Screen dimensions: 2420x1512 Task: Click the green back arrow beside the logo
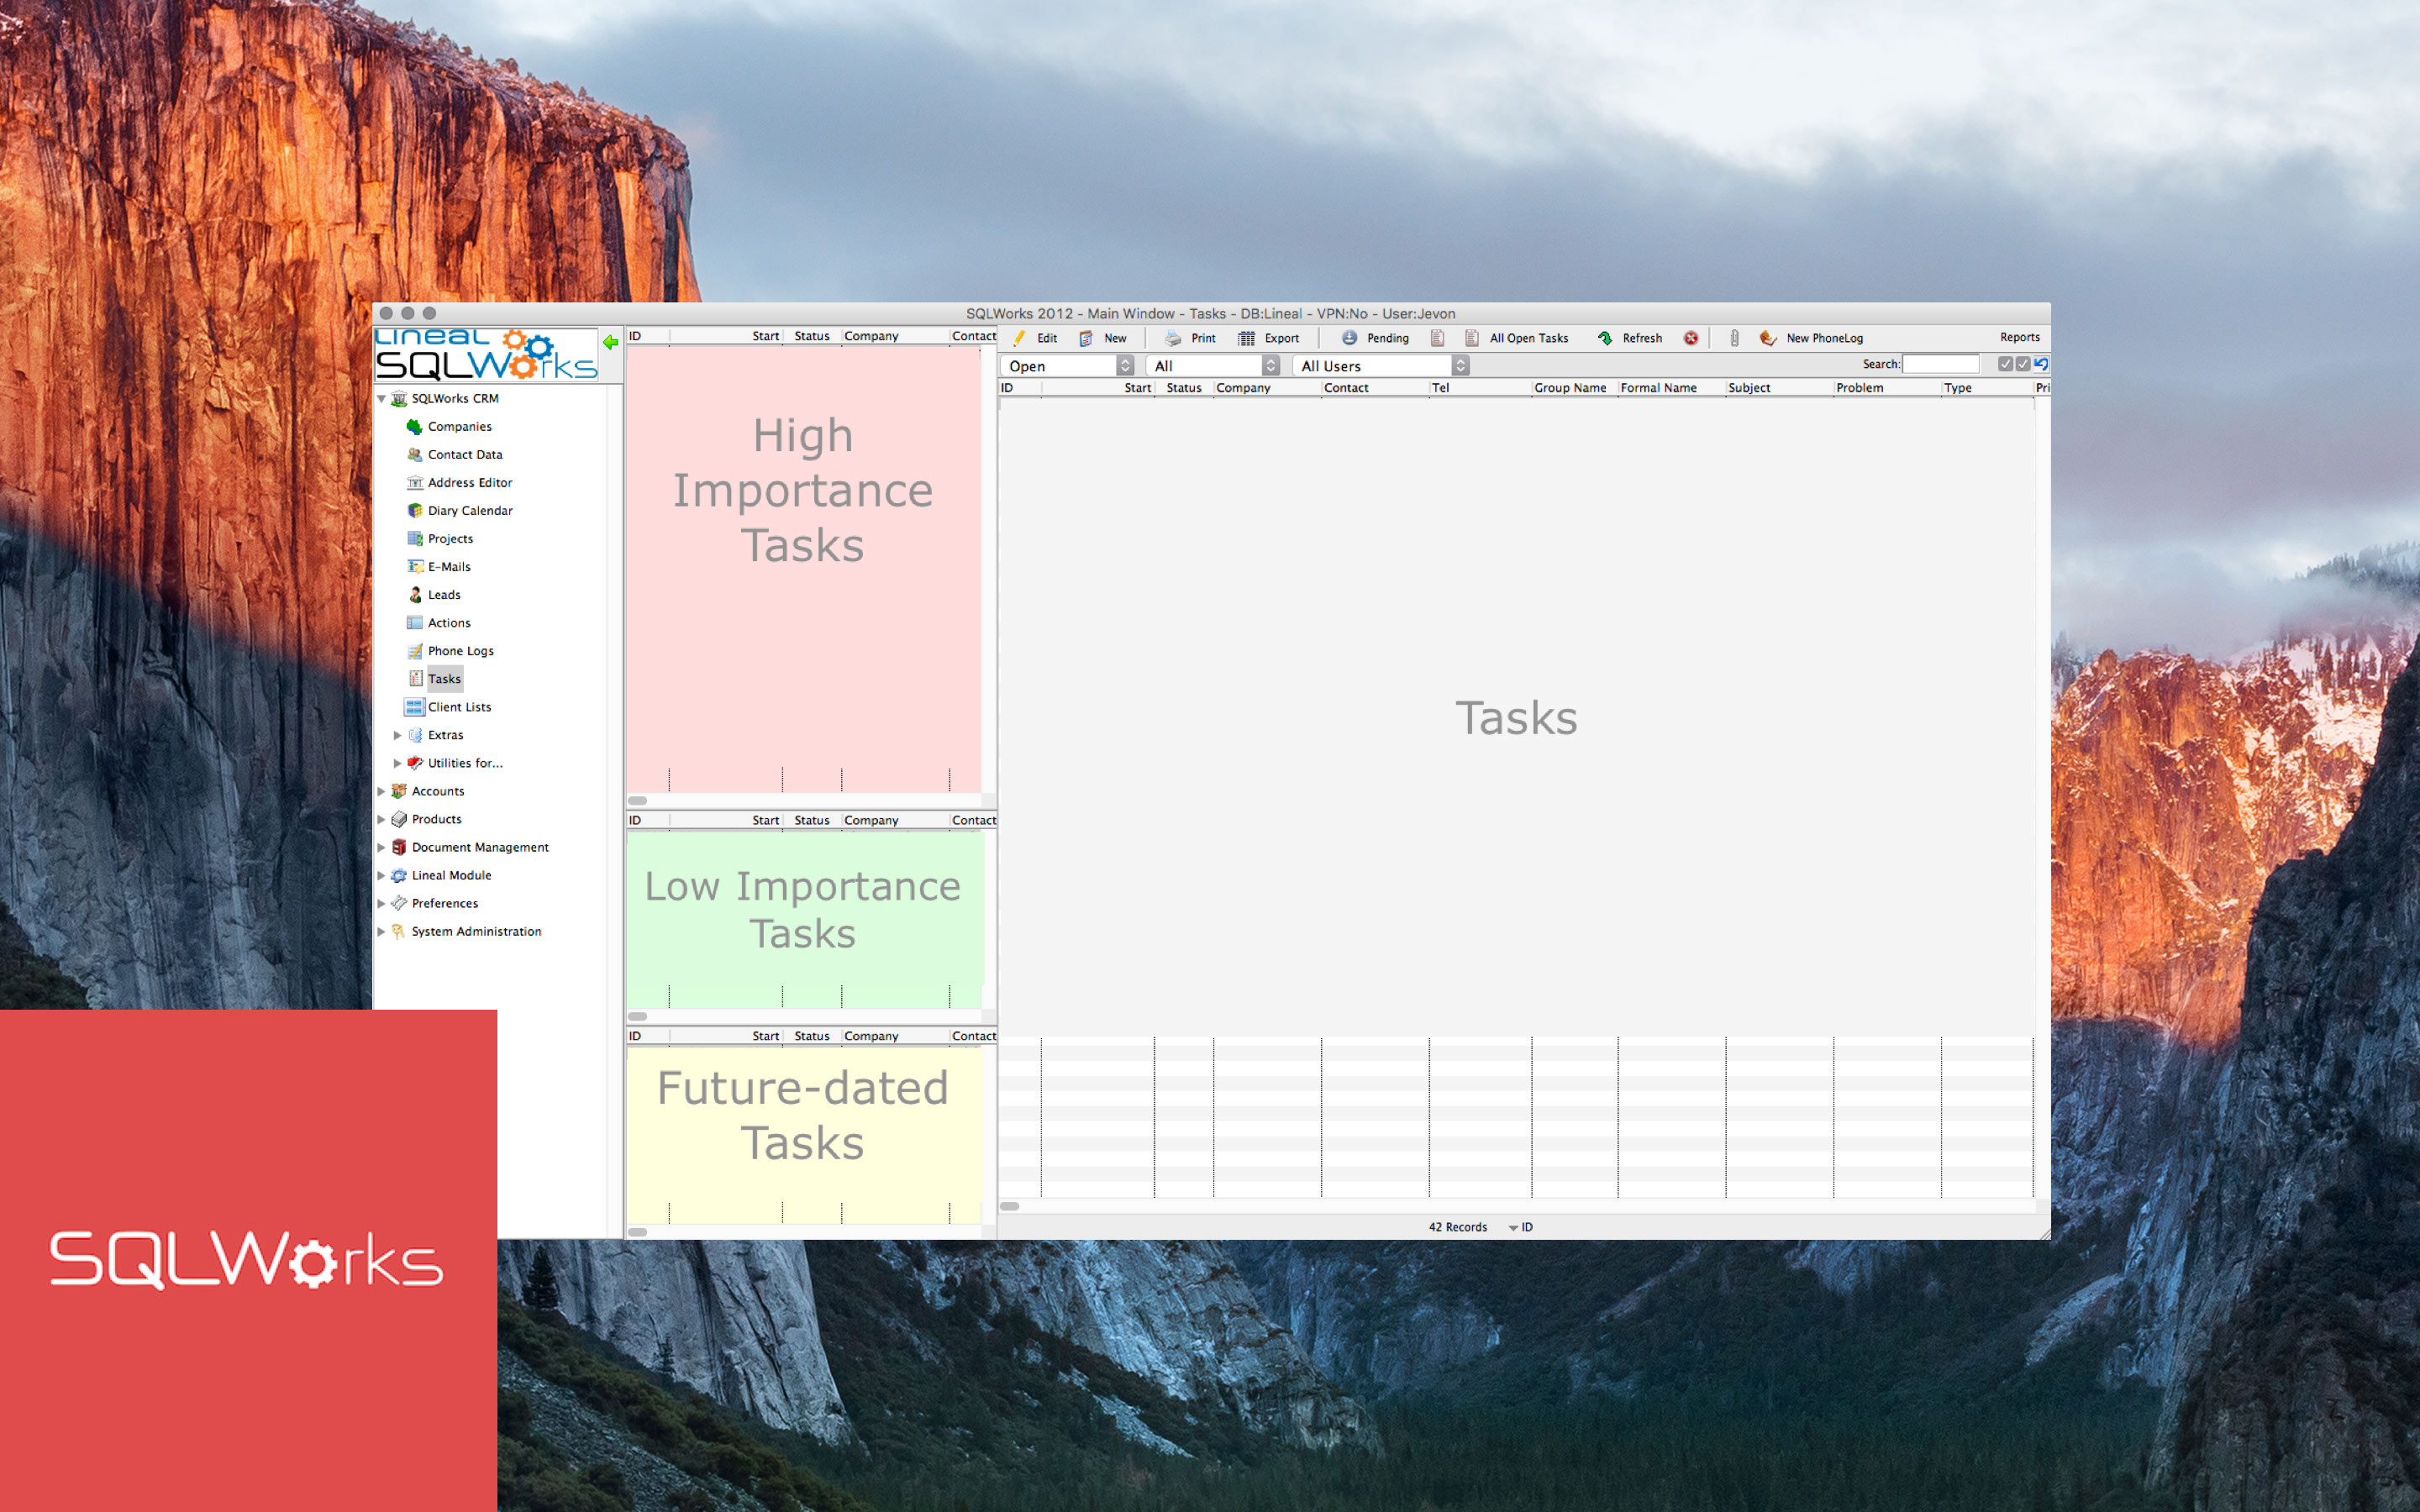coord(611,341)
